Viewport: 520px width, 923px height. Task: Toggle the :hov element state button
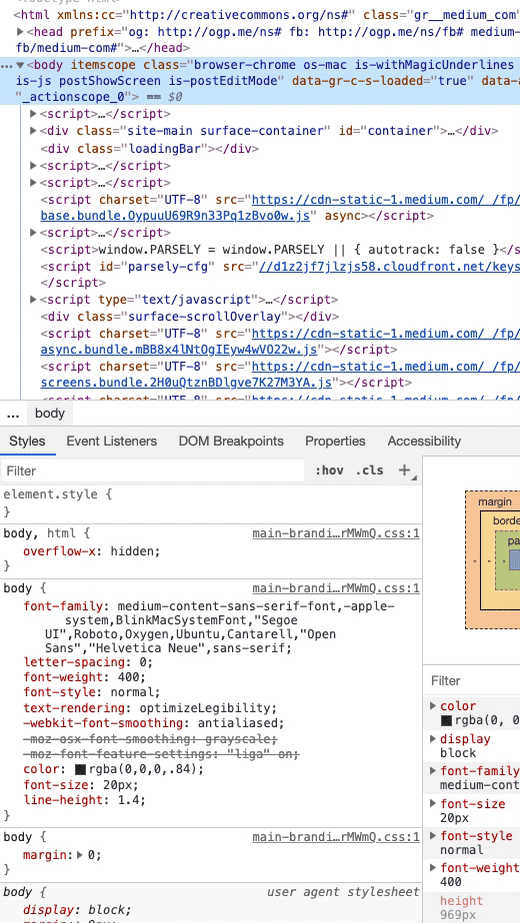click(329, 470)
